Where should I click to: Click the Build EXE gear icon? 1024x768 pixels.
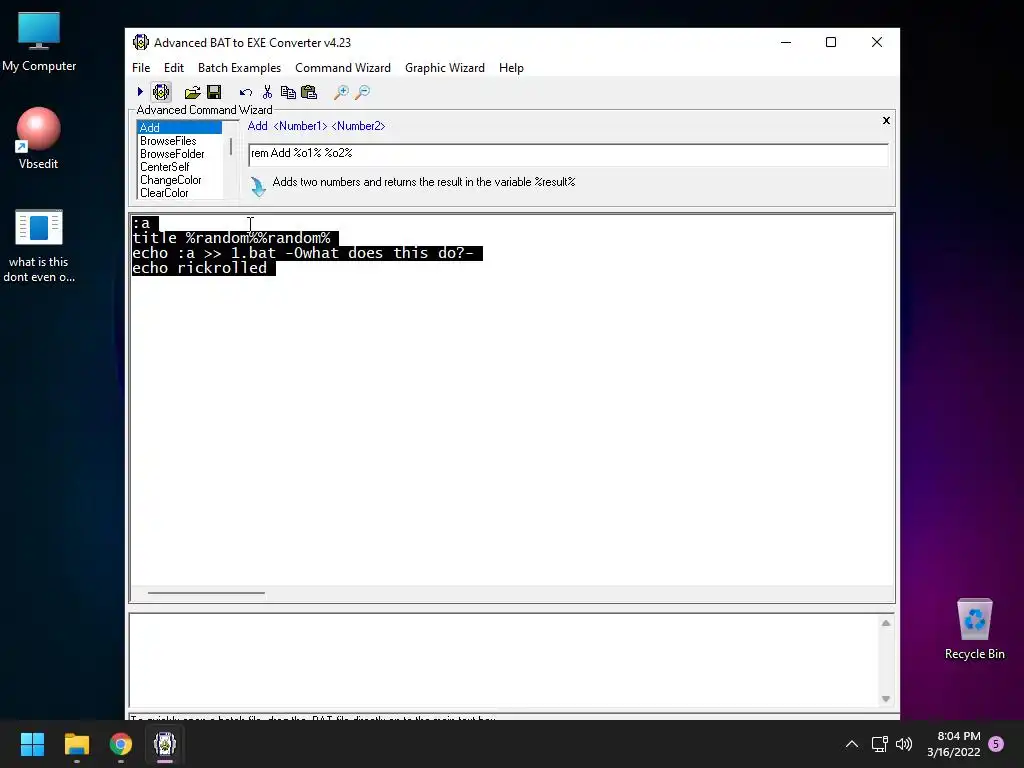[x=161, y=92]
